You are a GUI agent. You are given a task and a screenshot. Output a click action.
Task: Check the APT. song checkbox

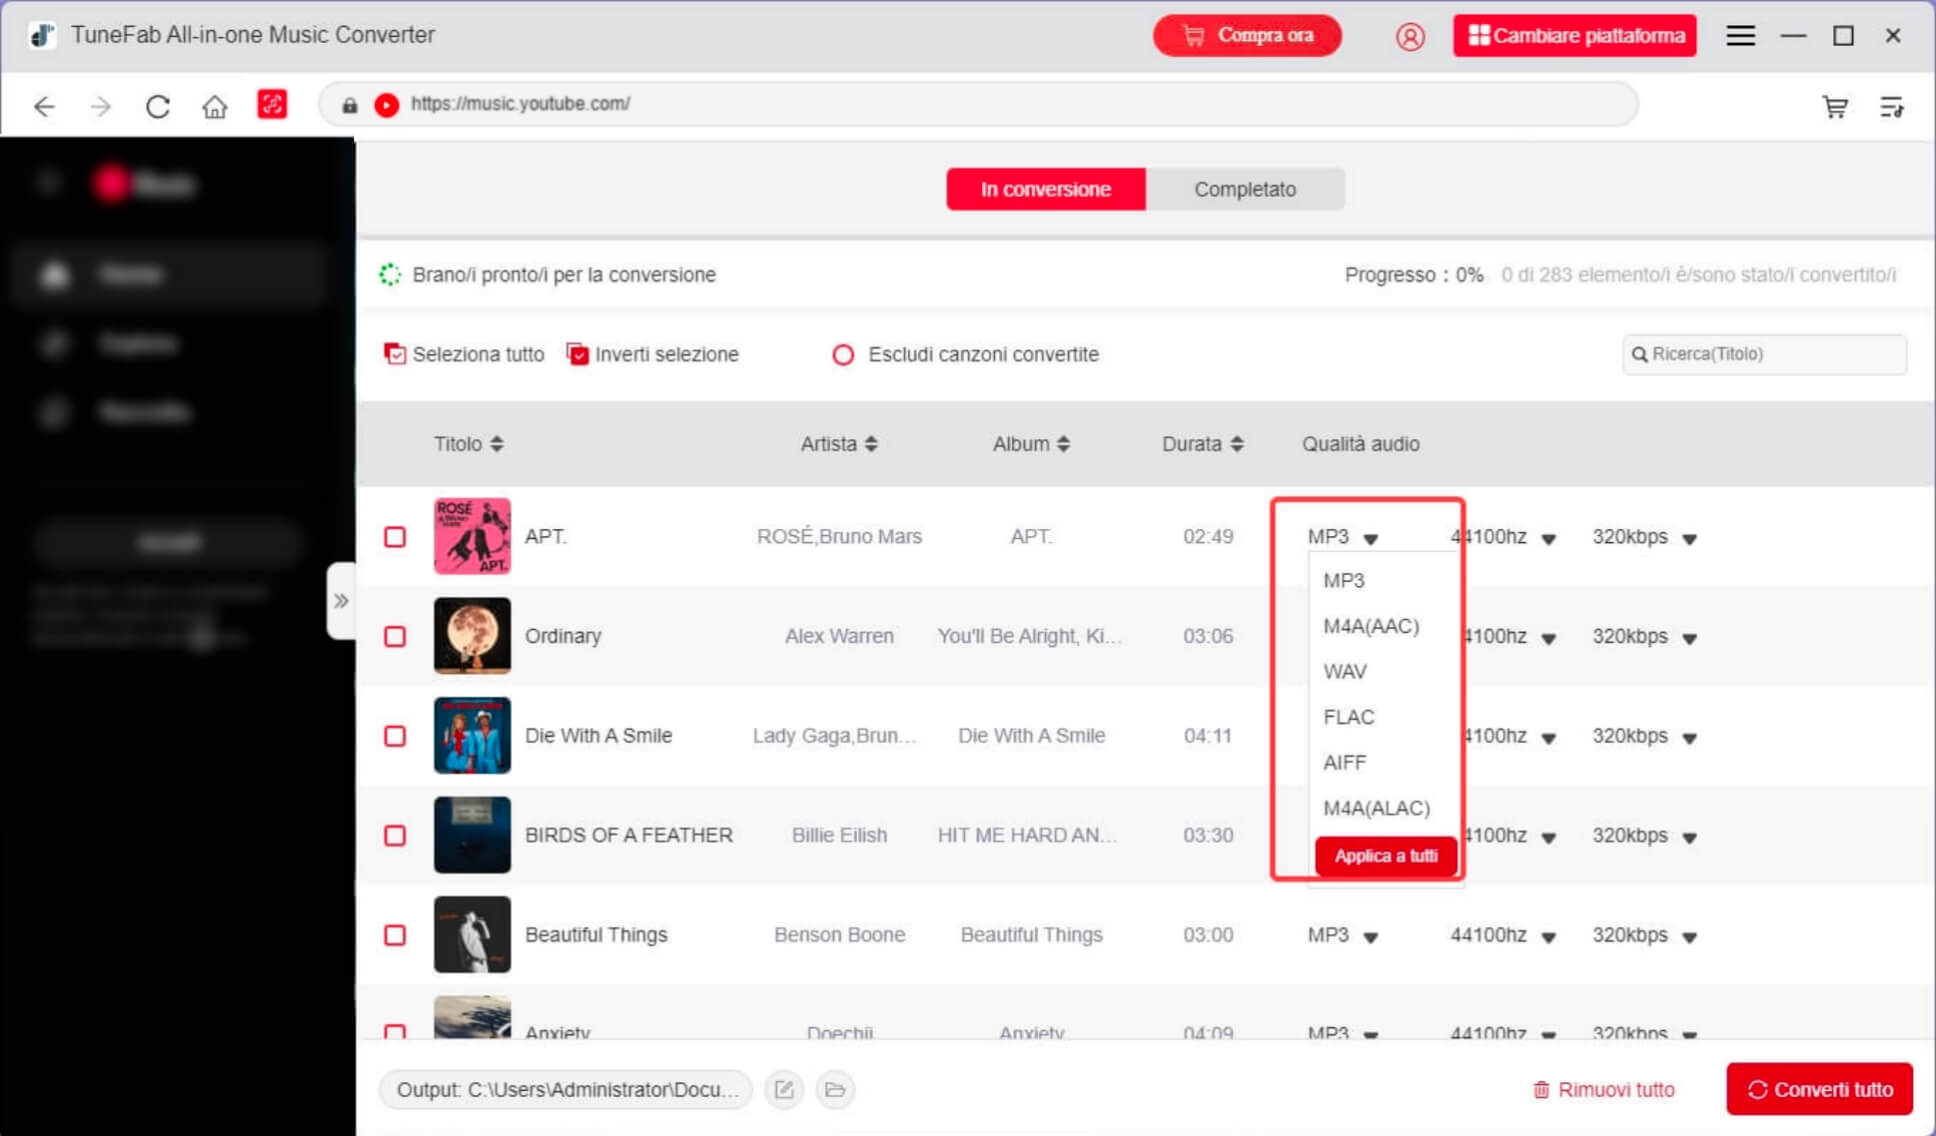[395, 537]
